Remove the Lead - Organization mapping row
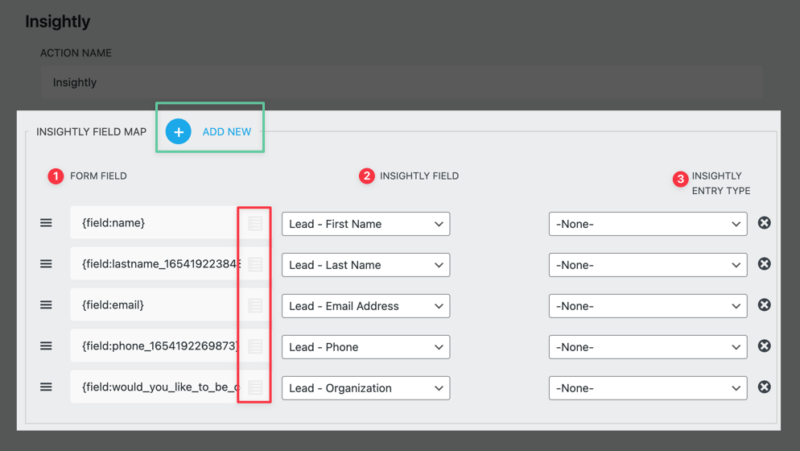The width and height of the screenshot is (800, 451). point(764,387)
